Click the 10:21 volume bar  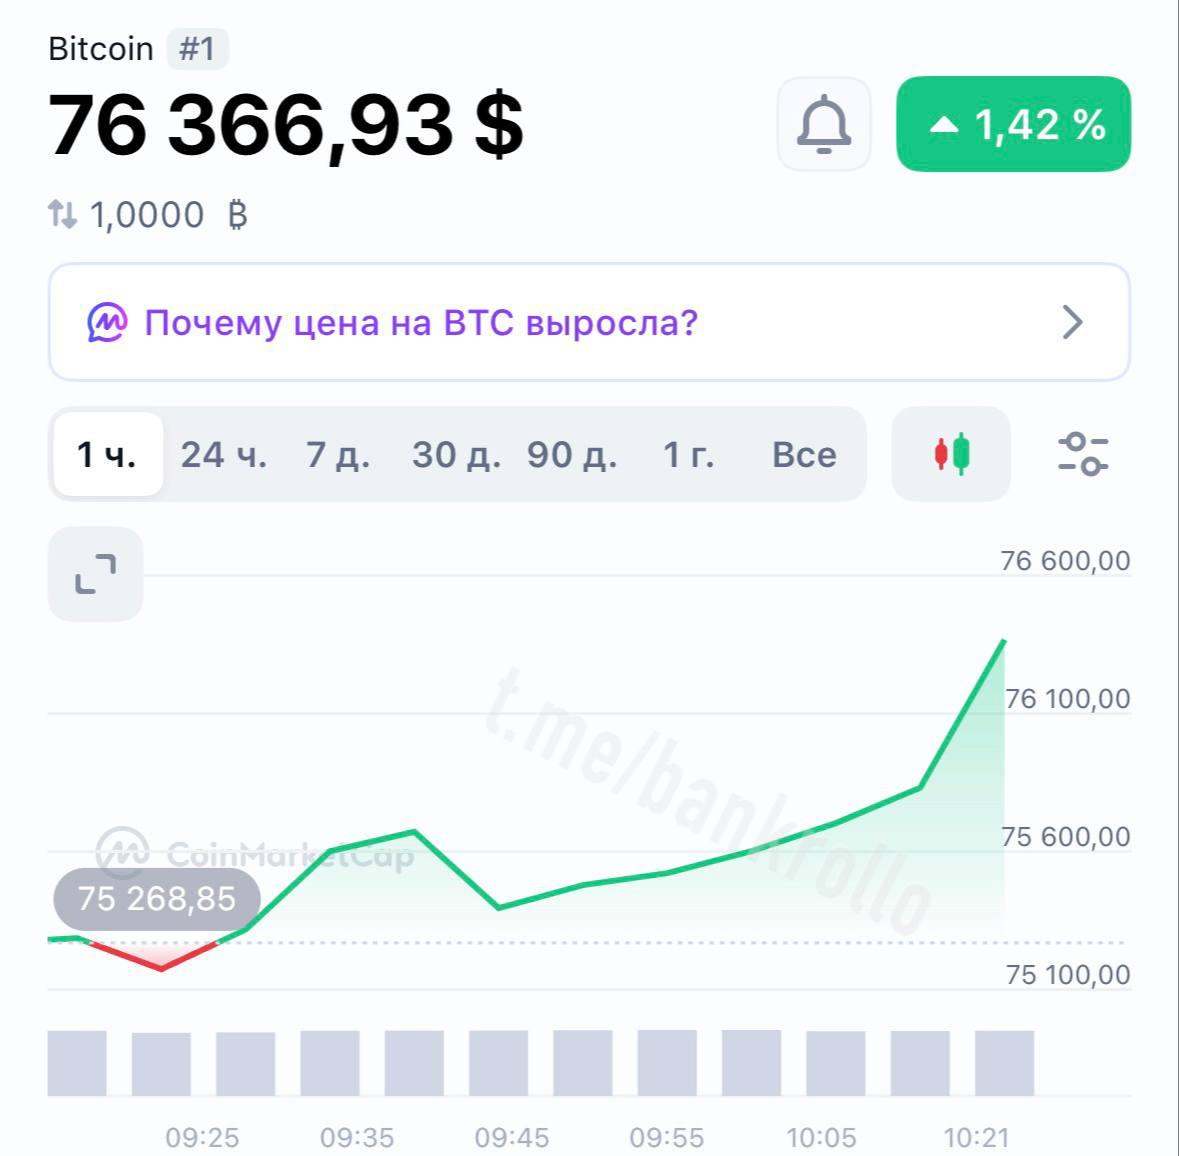(x=1004, y=1063)
